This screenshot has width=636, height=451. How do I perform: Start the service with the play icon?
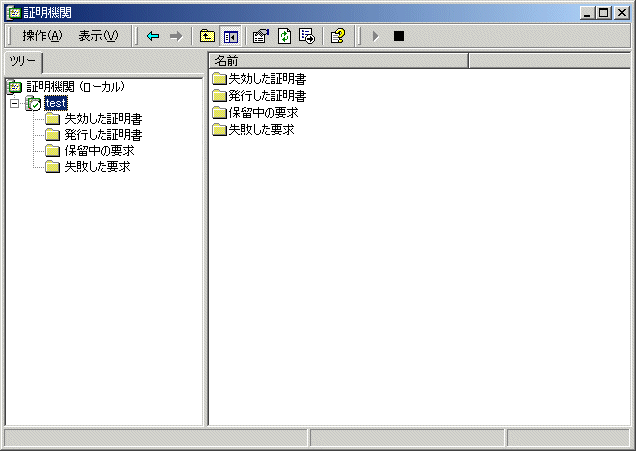pos(376,37)
